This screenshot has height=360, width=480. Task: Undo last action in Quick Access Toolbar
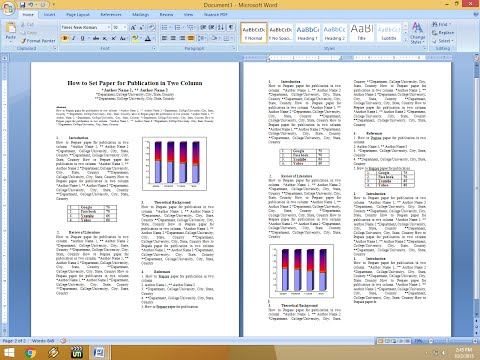[x=32, y=5]
